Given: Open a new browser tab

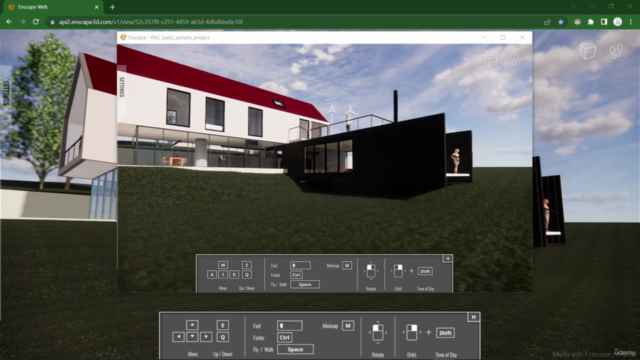Looking at the screenshot, I should point(112,7).
